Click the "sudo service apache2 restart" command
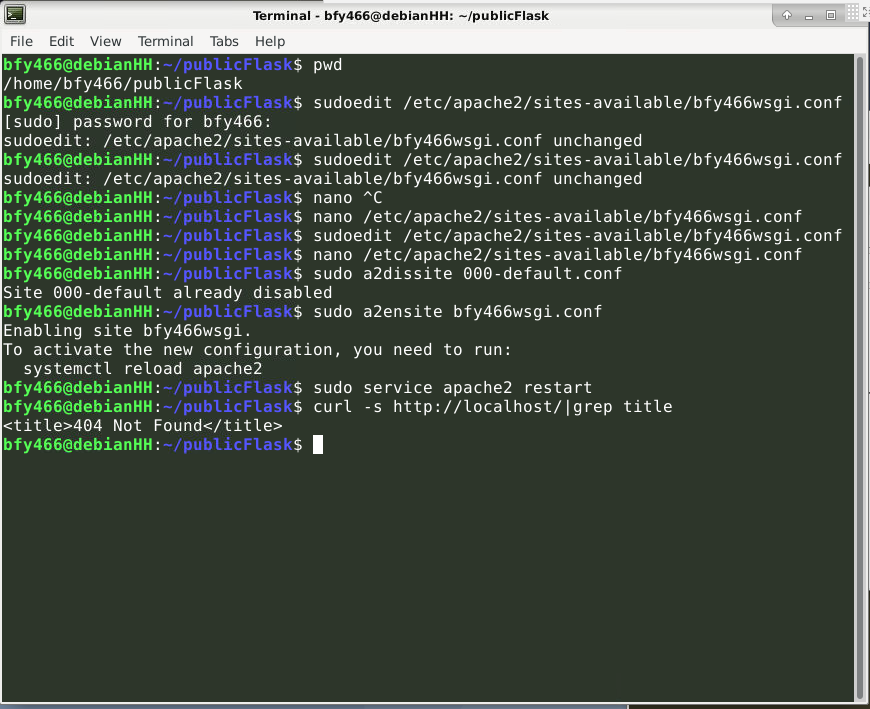Image resolution: width=870 pixels, height=709 pixels. (x=452, y=388)
